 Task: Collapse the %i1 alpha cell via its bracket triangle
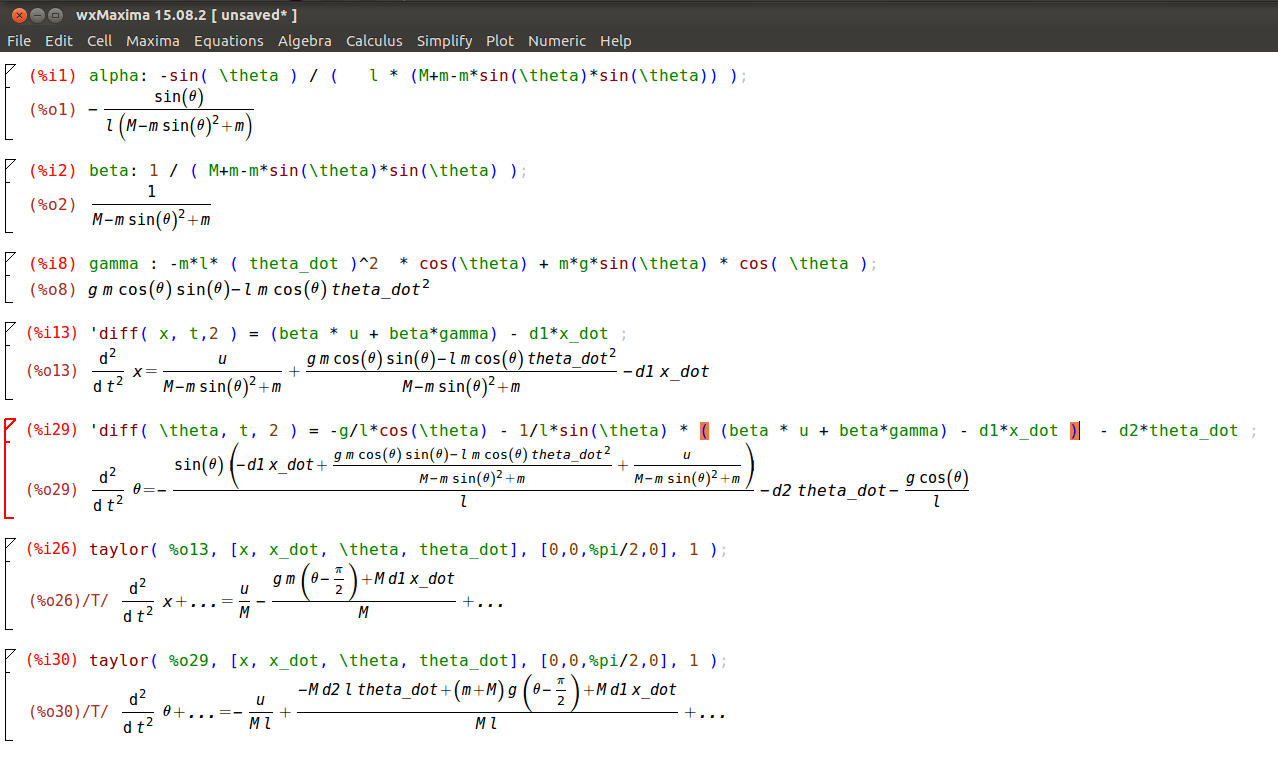click(x=10, y=69)
